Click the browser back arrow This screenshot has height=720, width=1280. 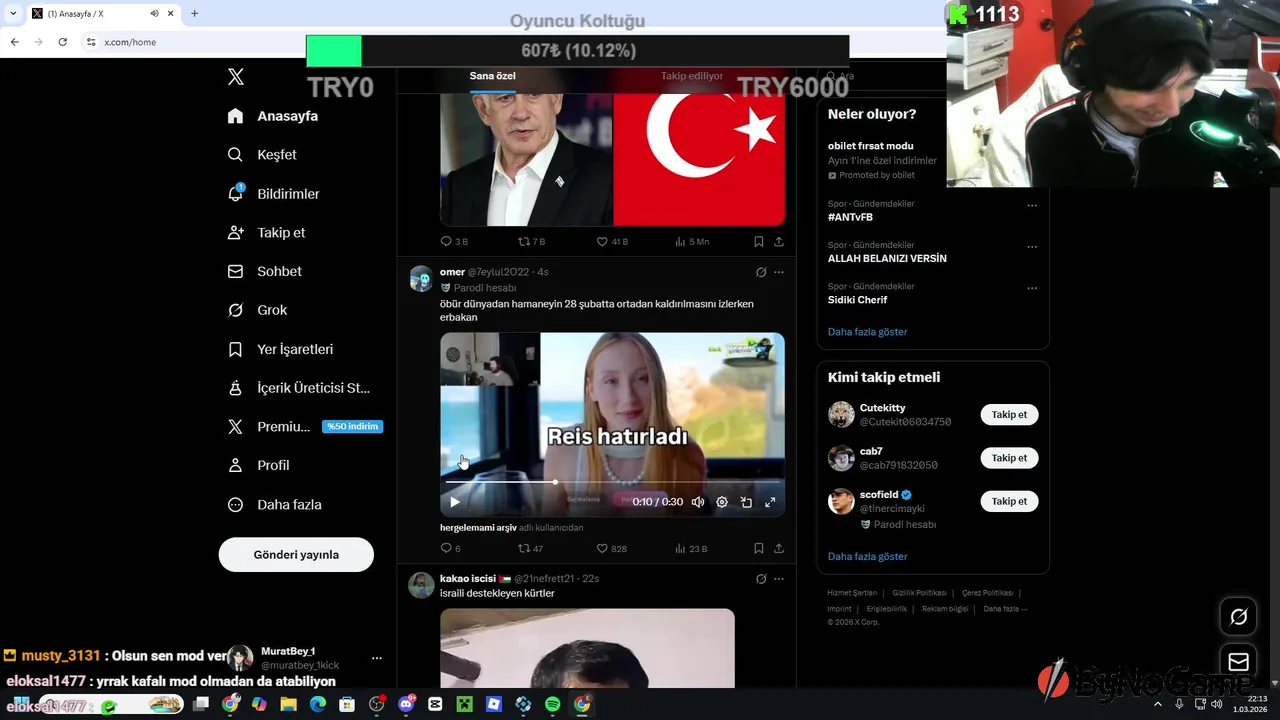tap(14, 42)
